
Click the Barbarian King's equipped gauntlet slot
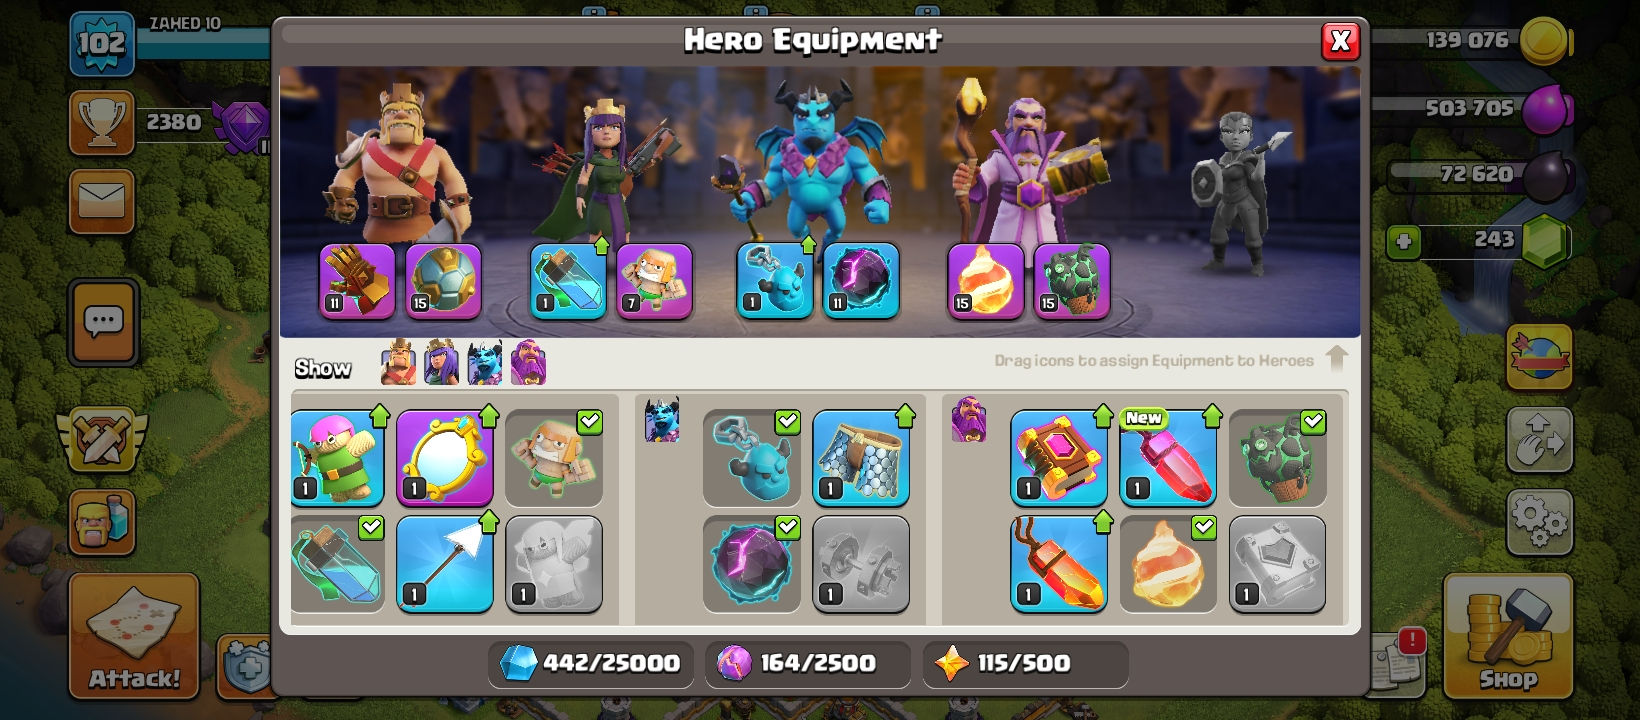tap(357, 281)
